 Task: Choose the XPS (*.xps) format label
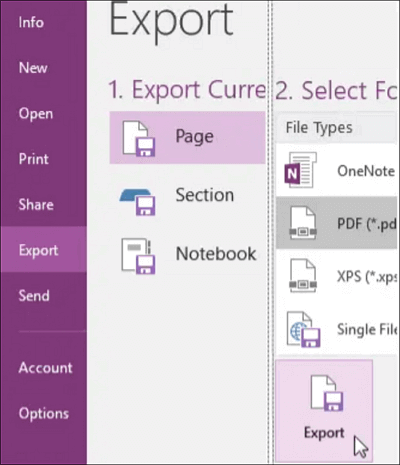(368, 277)
